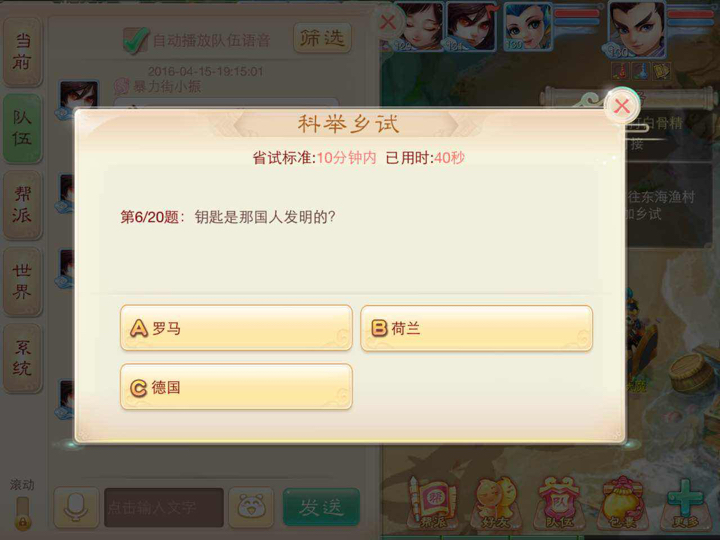
Task: Click the 发送 send button
Action: pyautogui.click(x=321, y=507)
